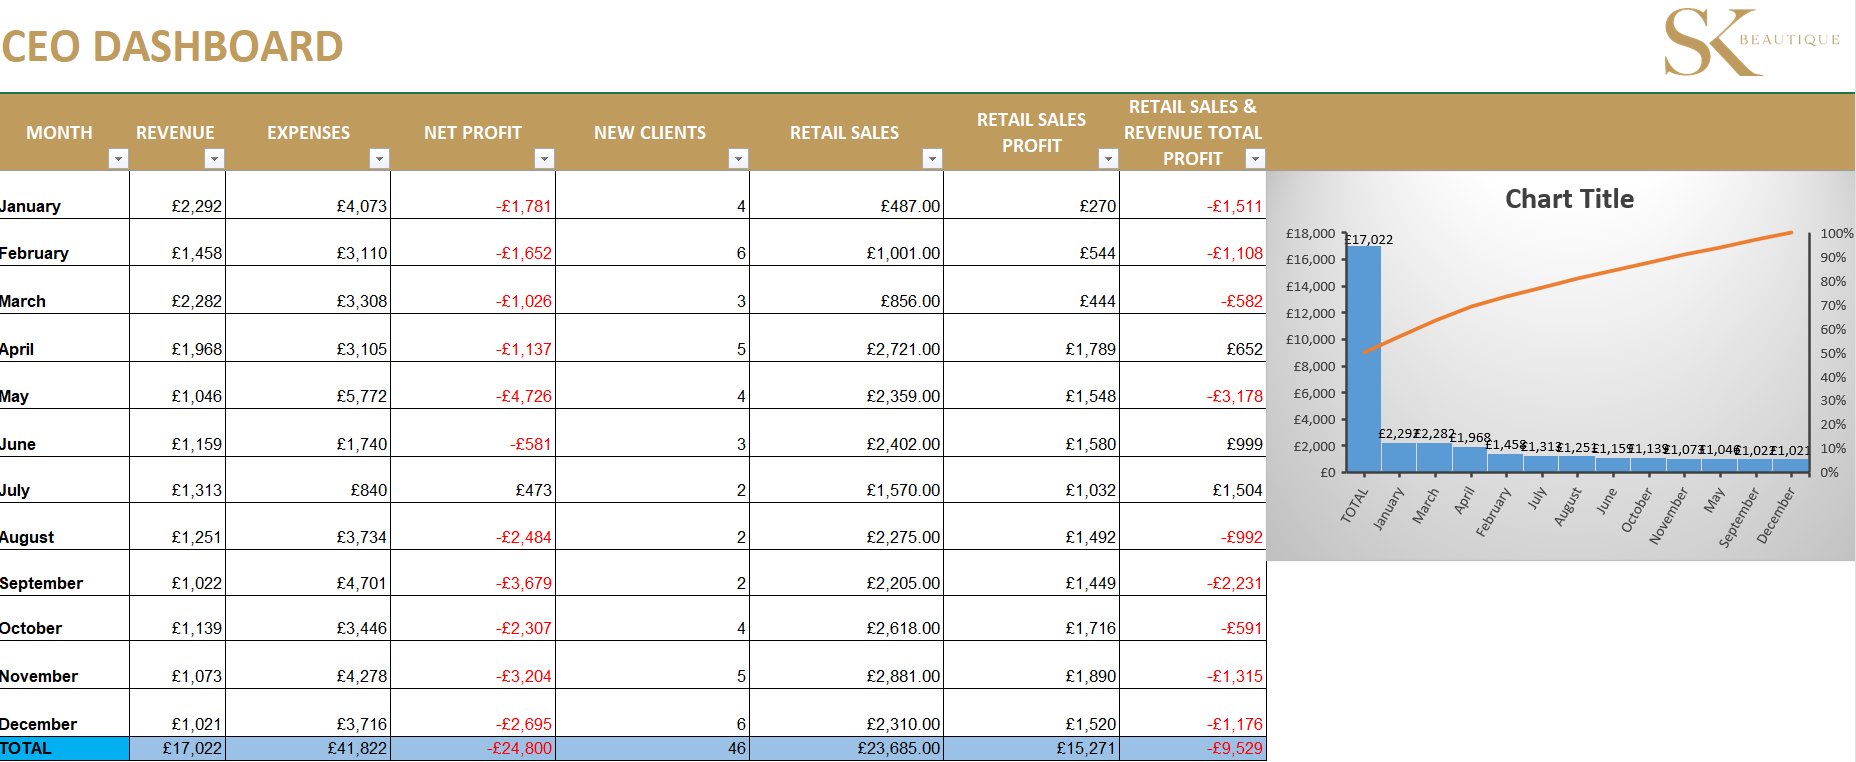Open the RETAIL SALES filter dropdown
1856x762 pixels.
pyautogui.click(x=932, y=158)
